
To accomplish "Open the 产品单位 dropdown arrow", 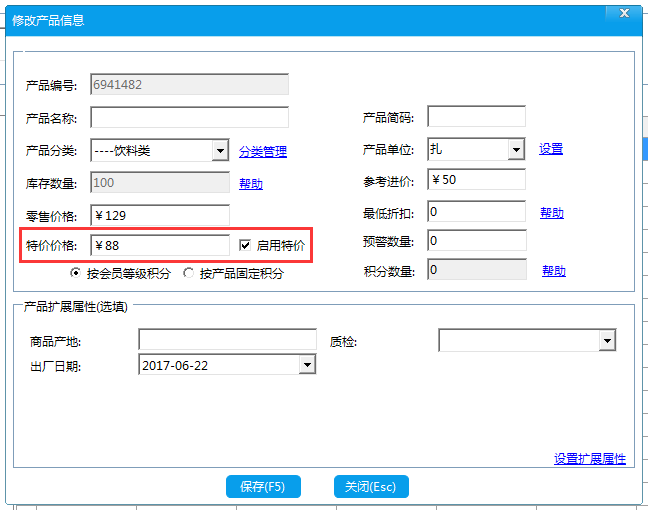I will (x=516, y=150).
